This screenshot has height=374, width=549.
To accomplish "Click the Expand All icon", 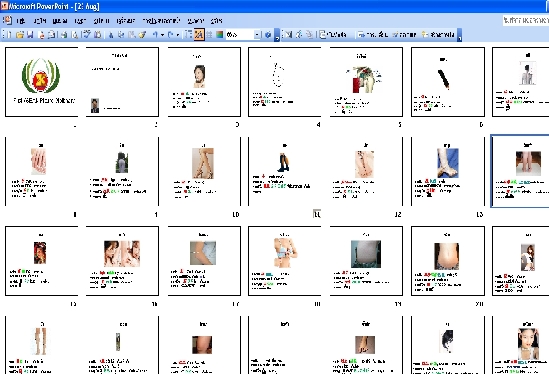I will (x=188, y=34).
